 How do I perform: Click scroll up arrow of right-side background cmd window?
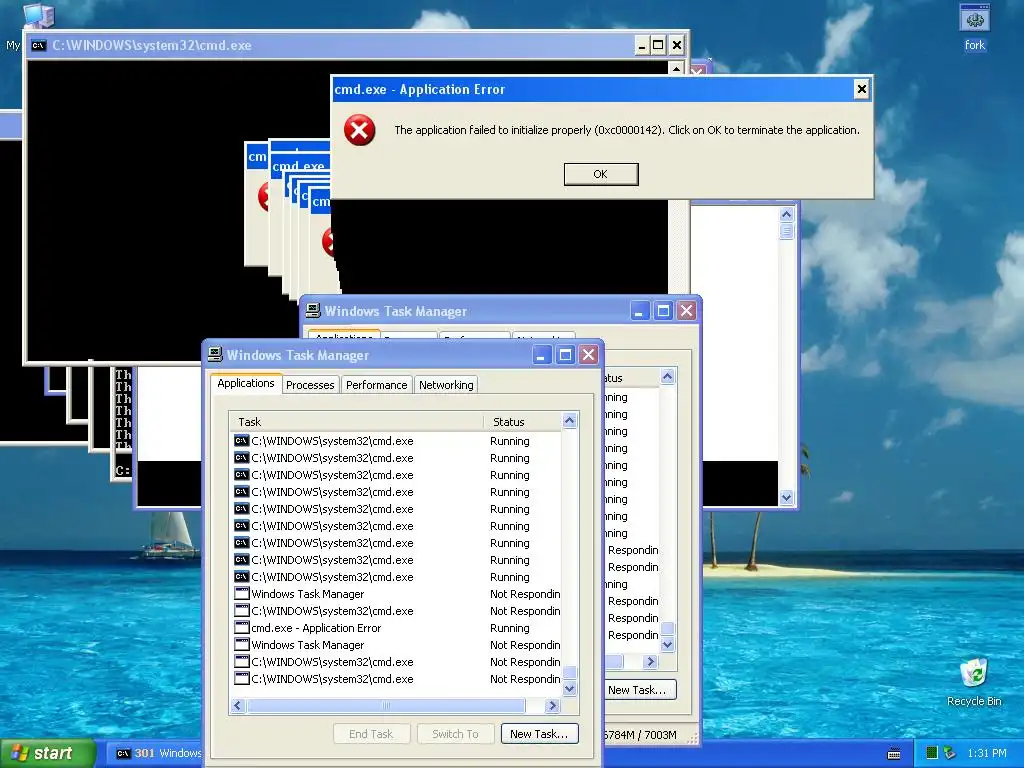786,214
